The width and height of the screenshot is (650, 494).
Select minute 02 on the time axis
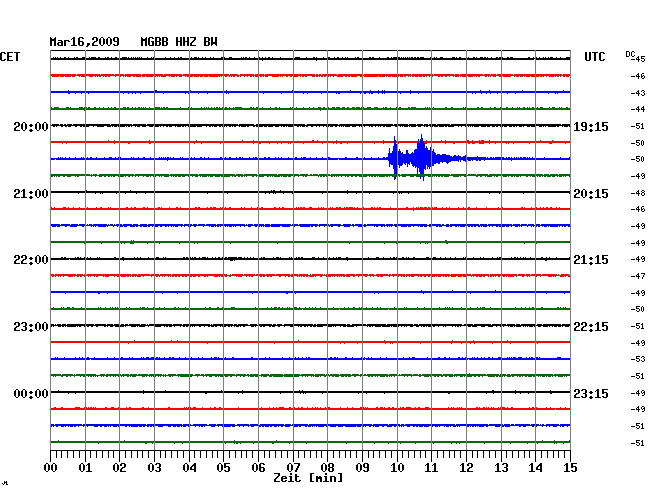119,467
